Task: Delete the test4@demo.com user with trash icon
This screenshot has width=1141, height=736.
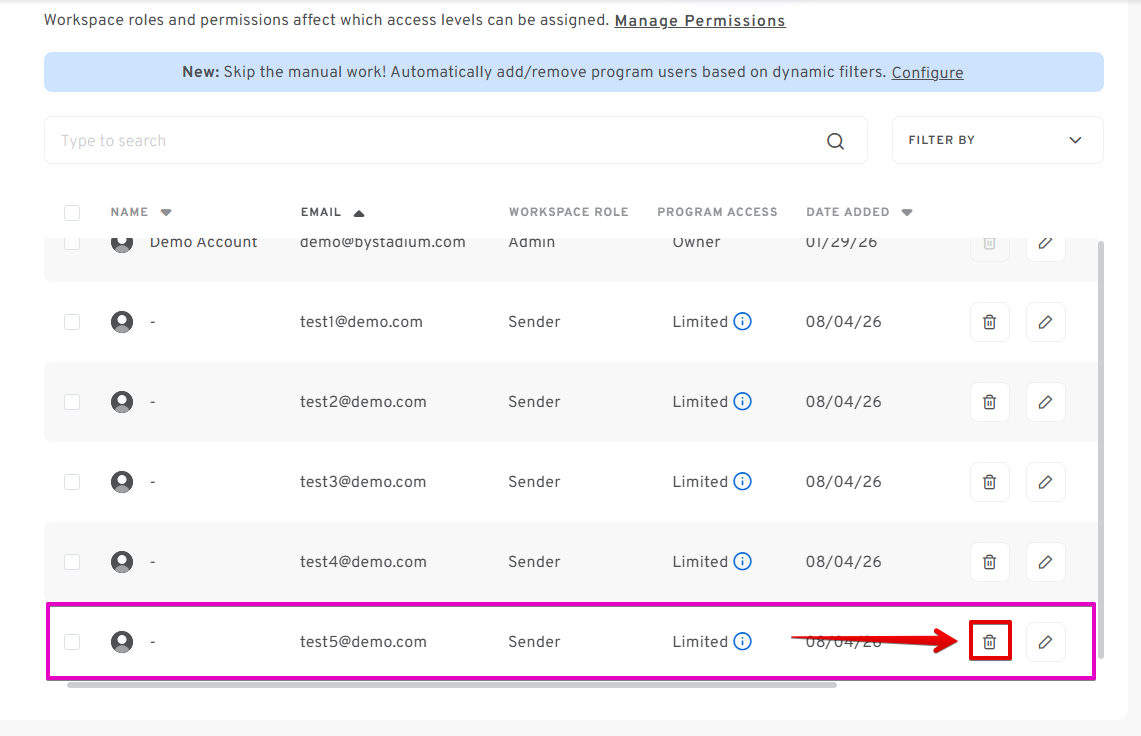Action: [x=990, y=562]
